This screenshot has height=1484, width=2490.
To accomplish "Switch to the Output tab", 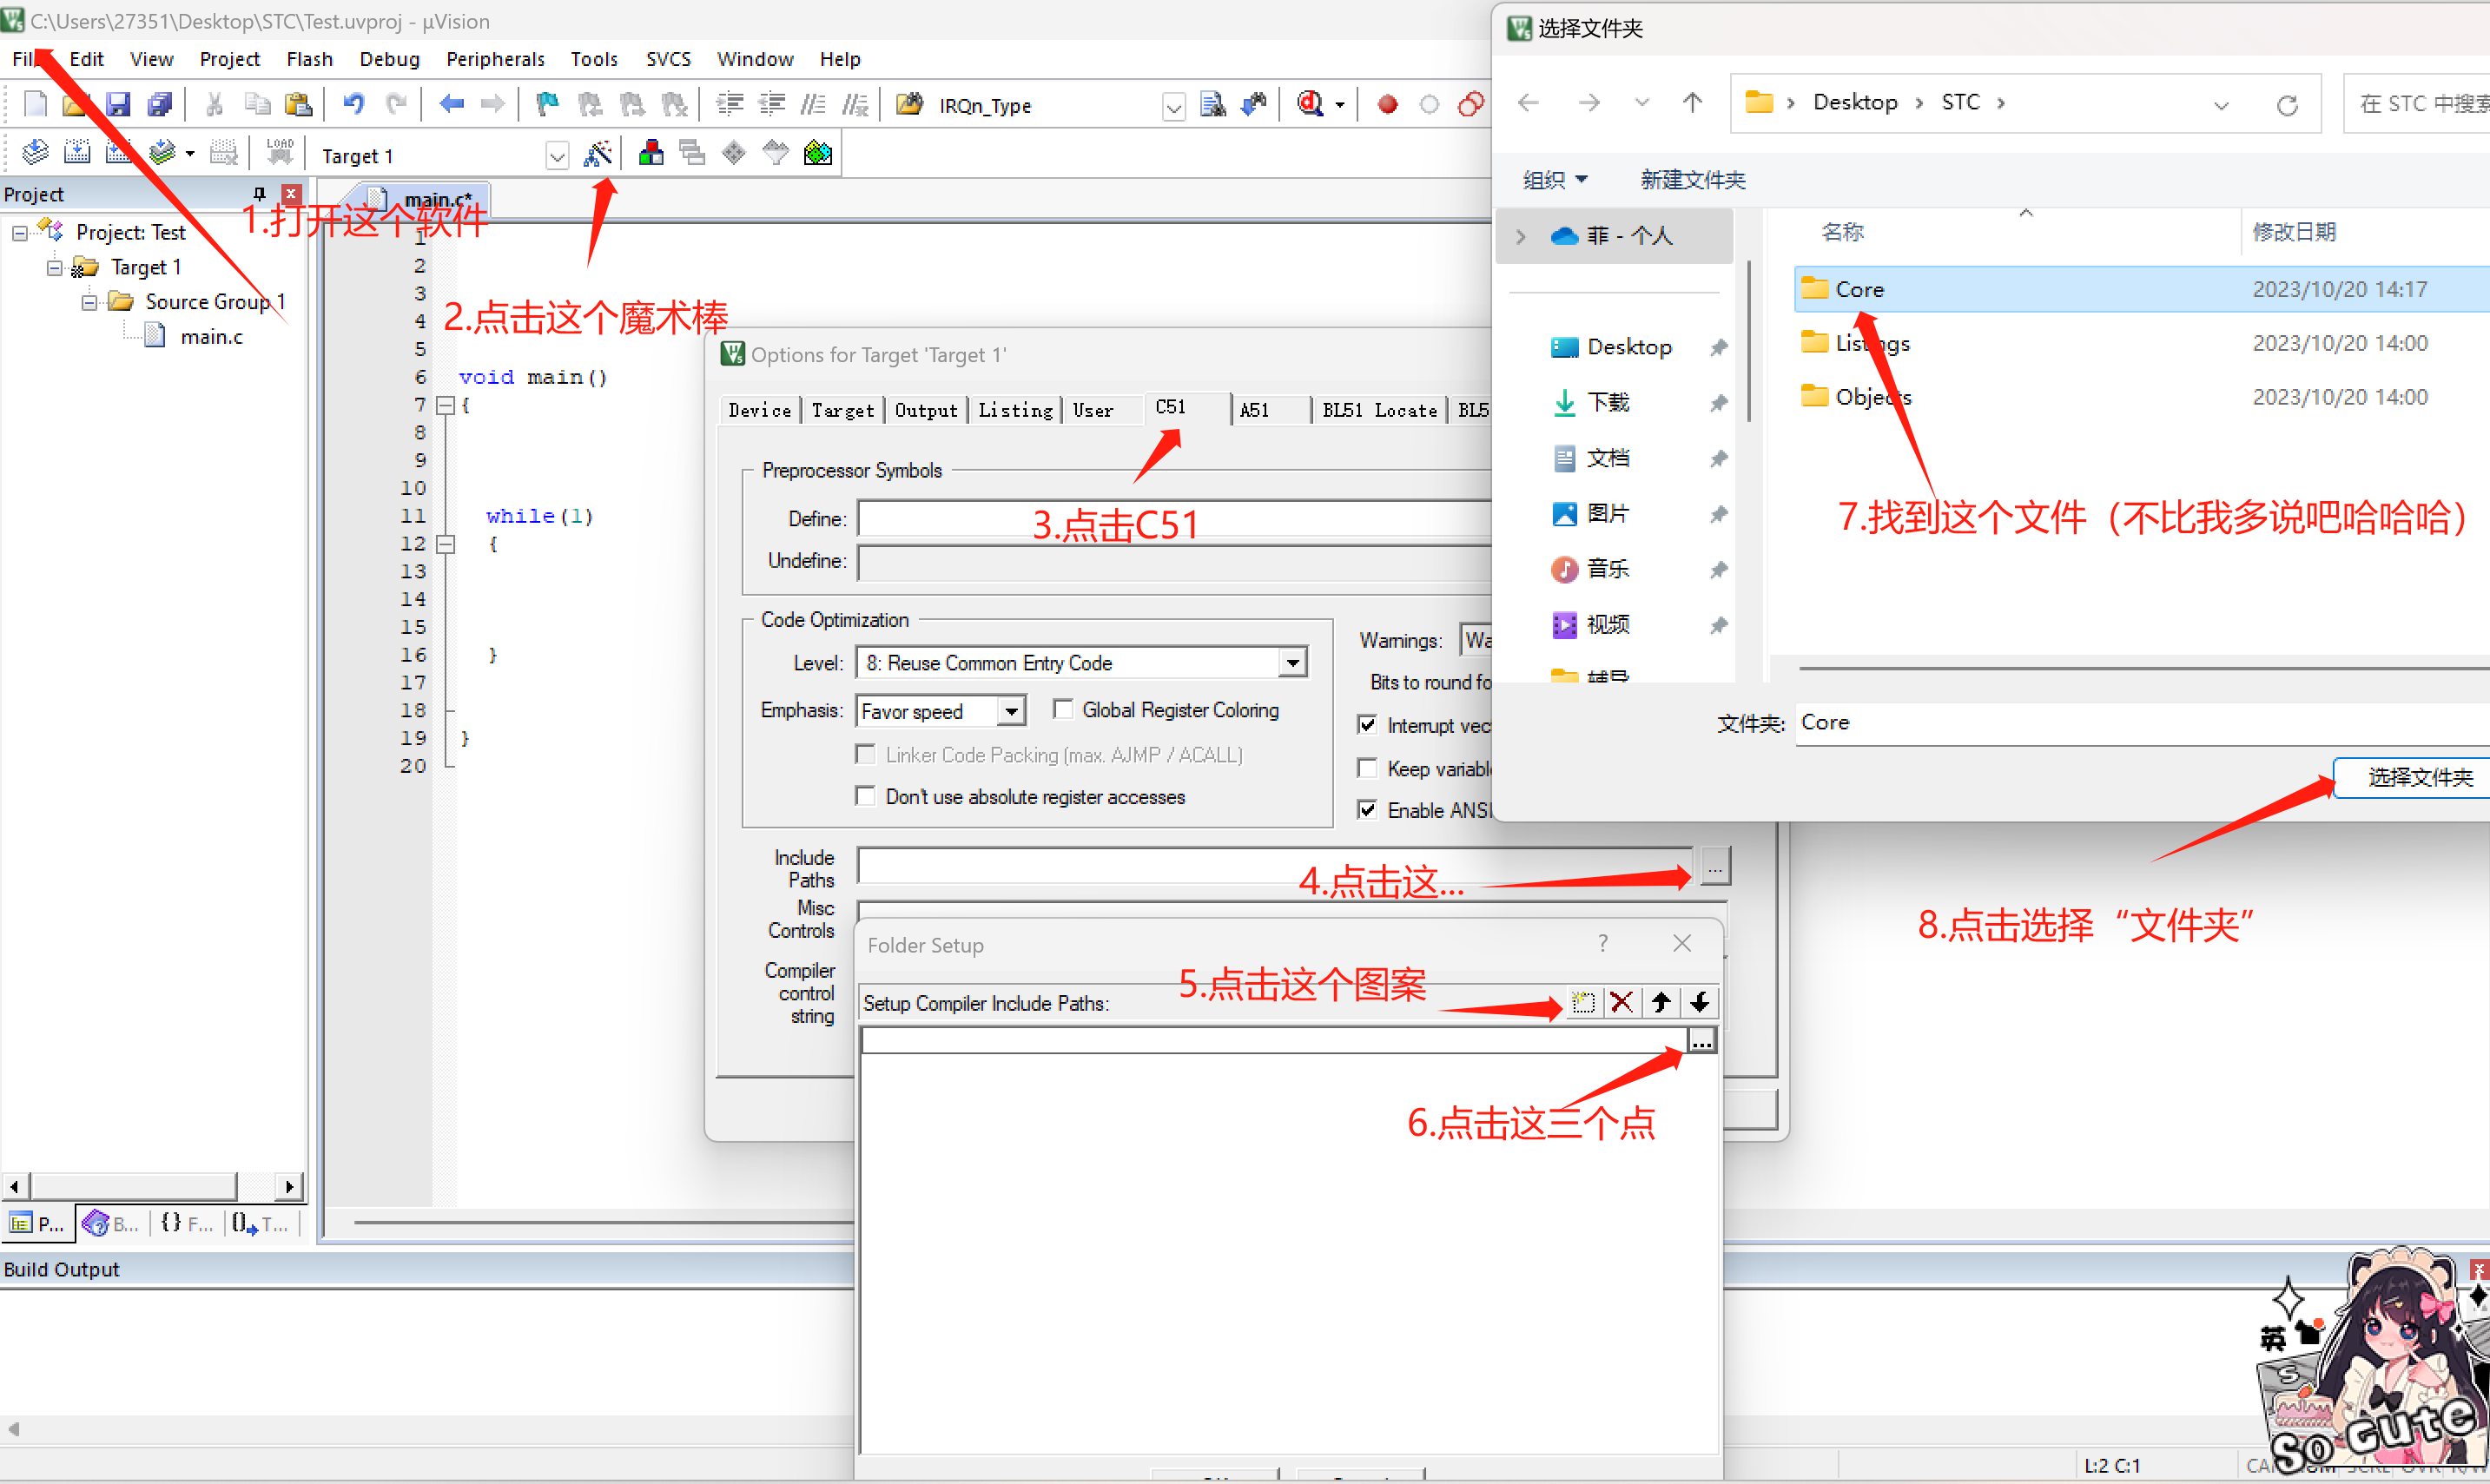I will [925, 410].
